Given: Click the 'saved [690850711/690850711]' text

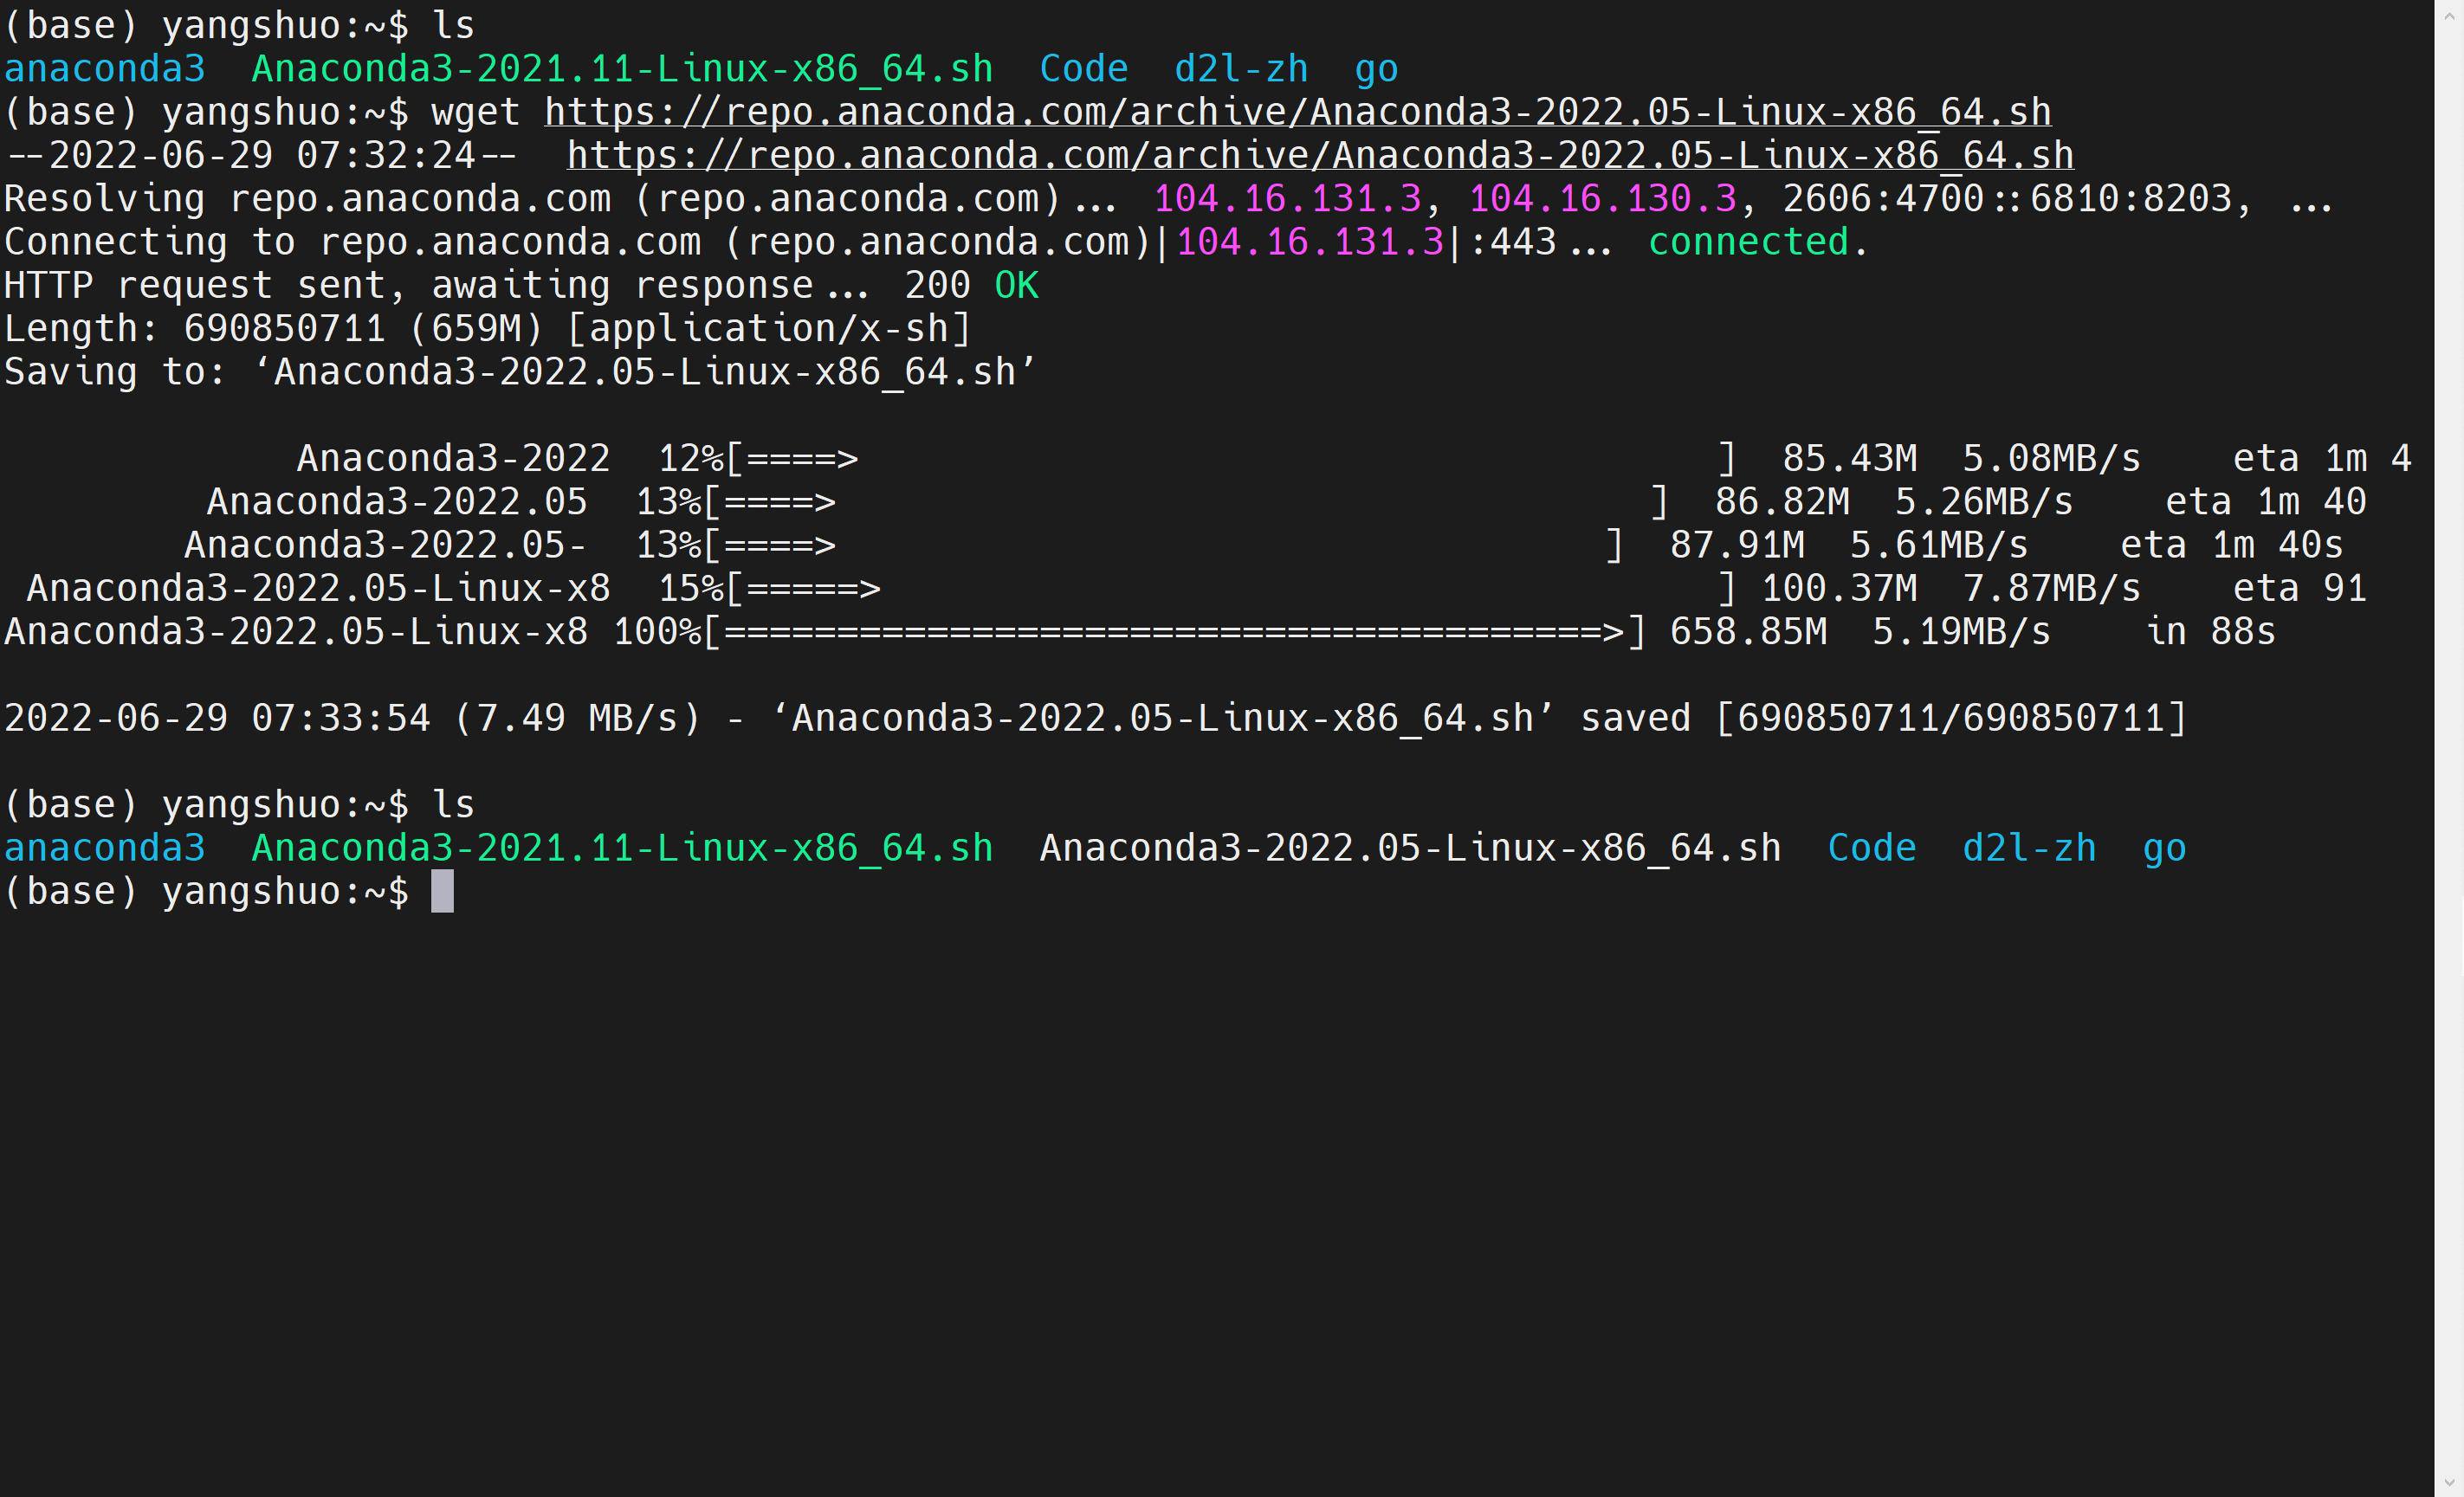Looking at the screenshot, I should pos(1883,718).
